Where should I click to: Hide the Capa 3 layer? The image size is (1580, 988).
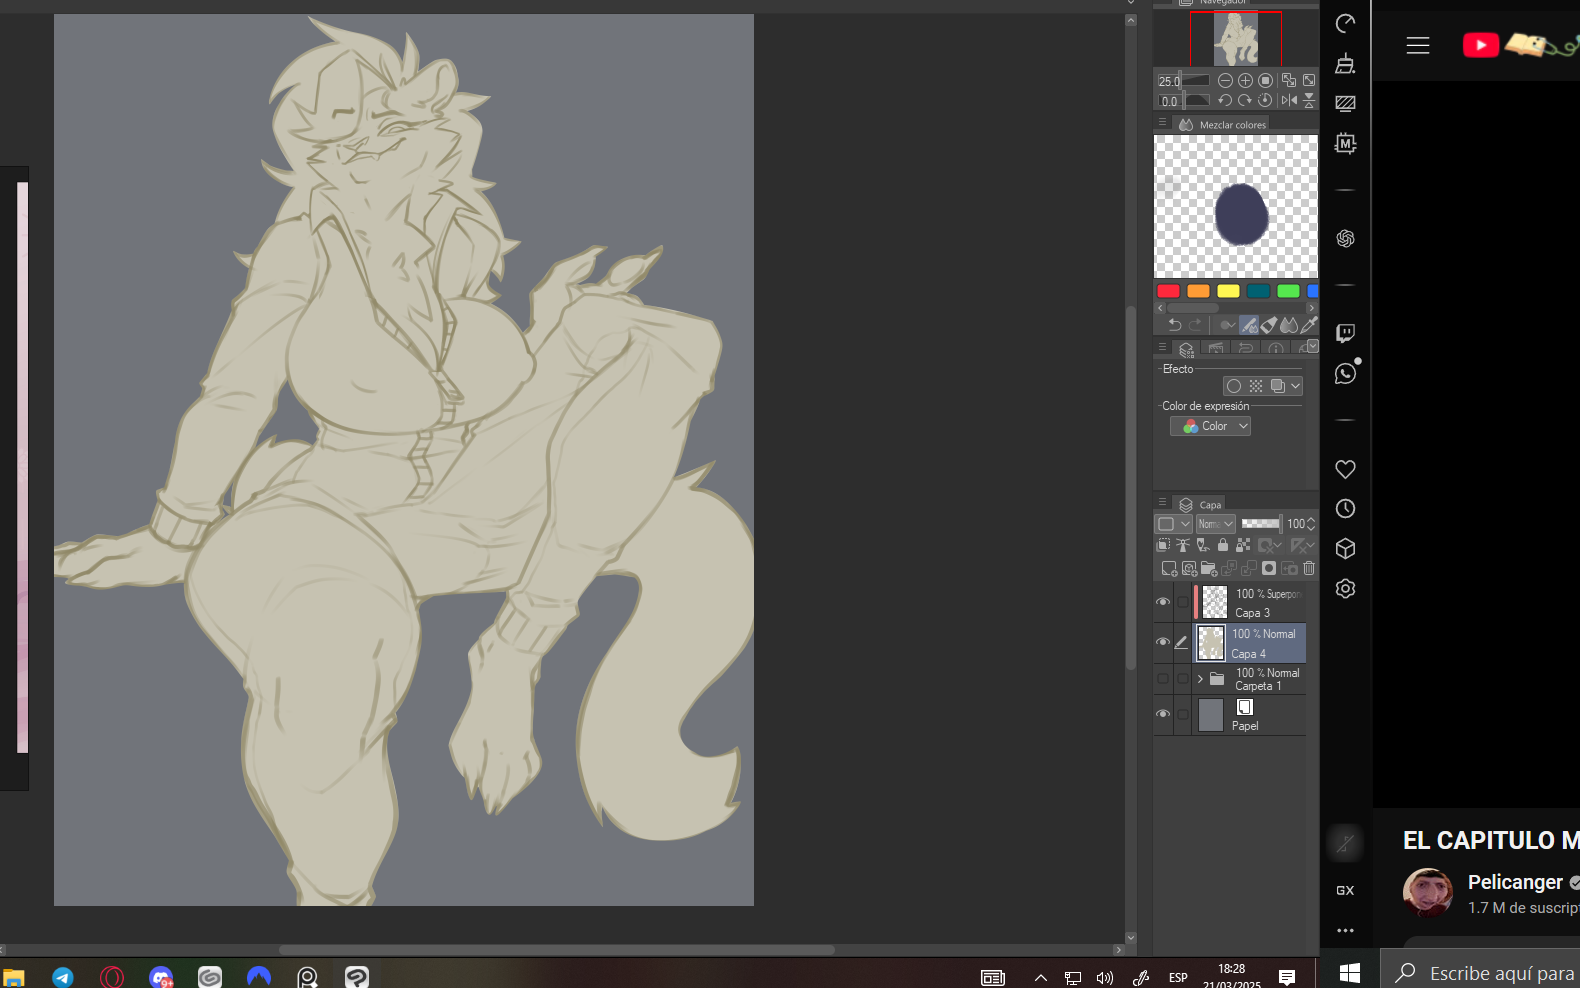(1163, 602)
